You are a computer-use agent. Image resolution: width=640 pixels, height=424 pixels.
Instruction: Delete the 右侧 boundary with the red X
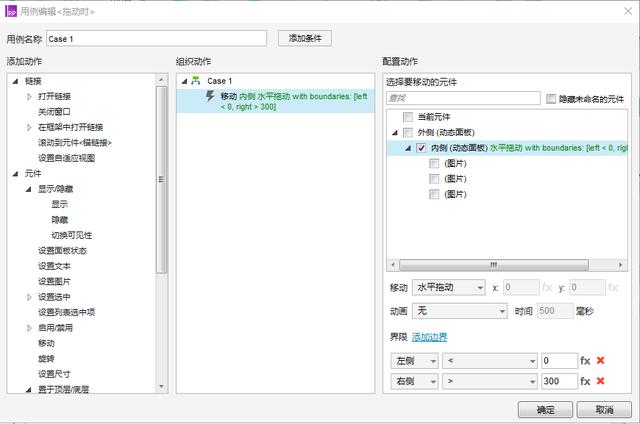coord(601,381)
